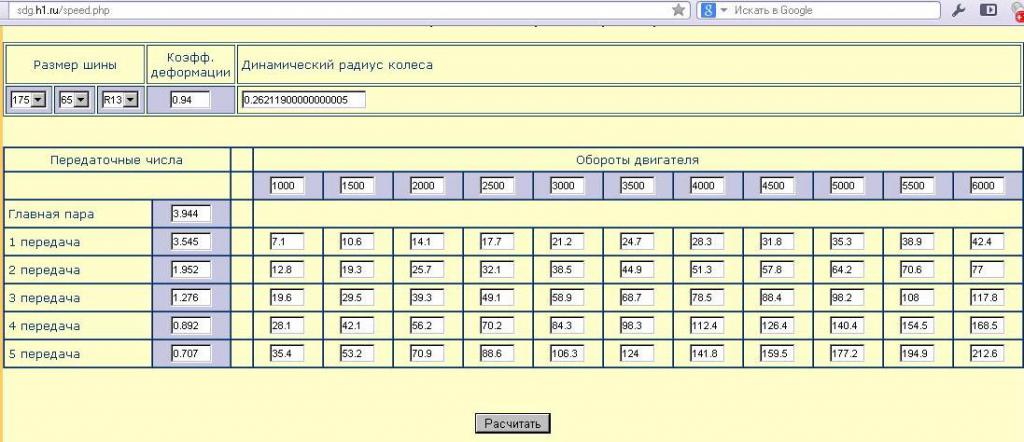Image resolution: width=1024 pixels, height=442 pixels.
Task: Click the extension icon with red badge
Action: tap(1017, 11)
